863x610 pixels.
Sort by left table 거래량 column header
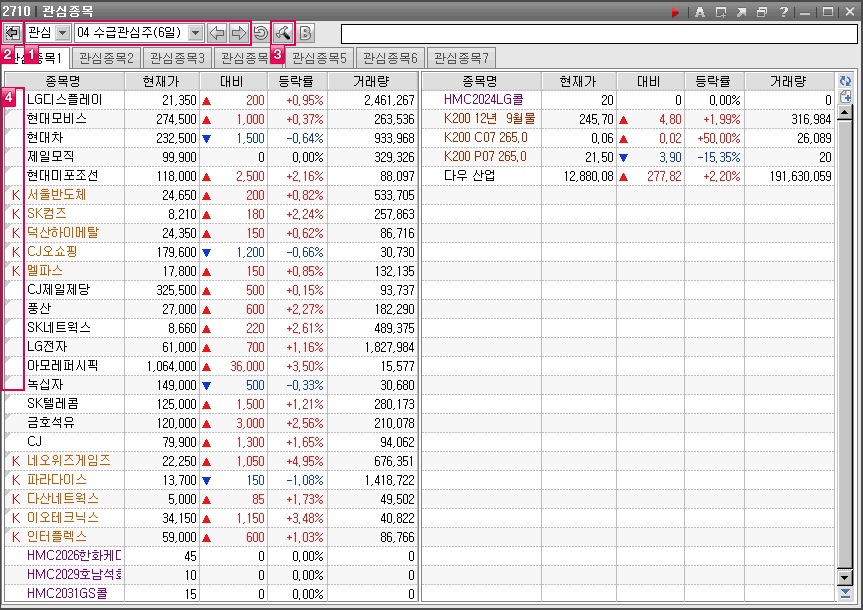click(x=372, y=81)
